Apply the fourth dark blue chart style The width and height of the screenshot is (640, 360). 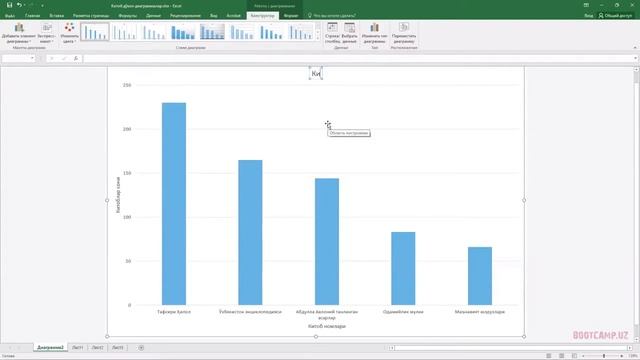click(183, 32)
